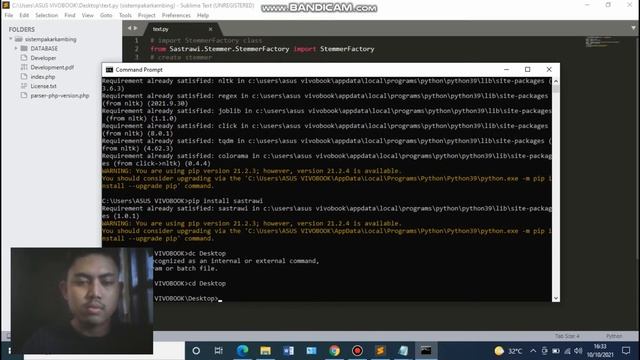Show hidden system tray icons
The height and width of the screenshot is (360, 640).
[x=533, y=351]
